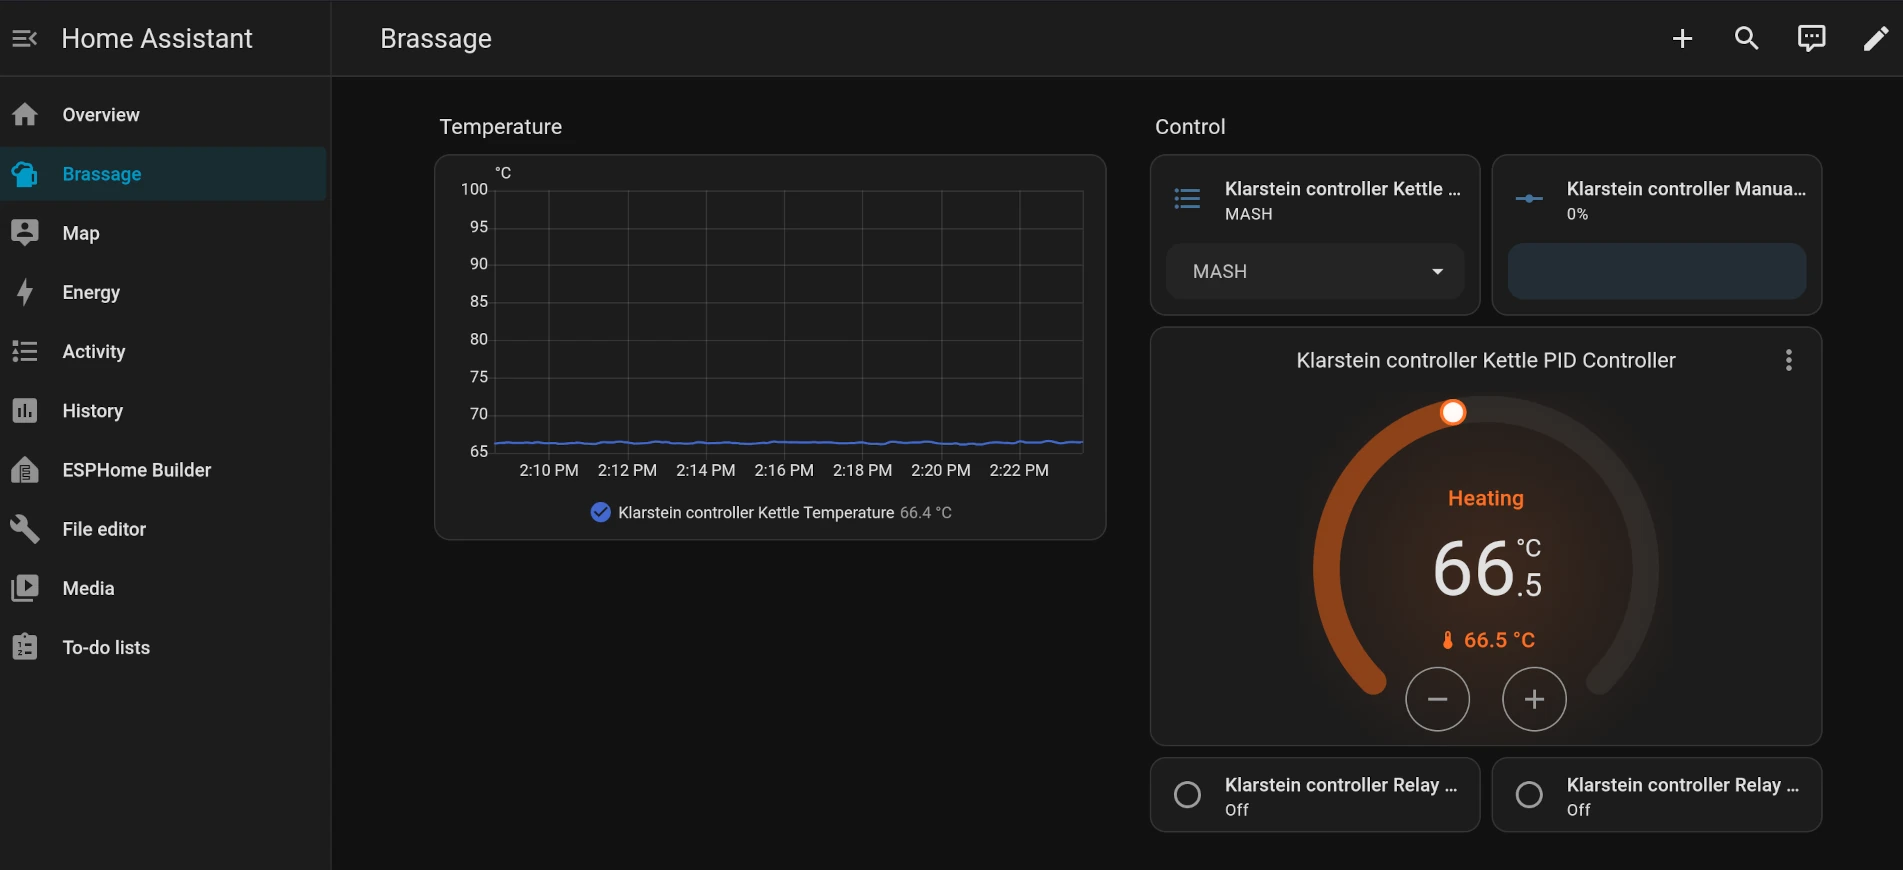Click the Kettle mode list icon
Viewport: 1903px width, 870px height.
(1187, 199)
